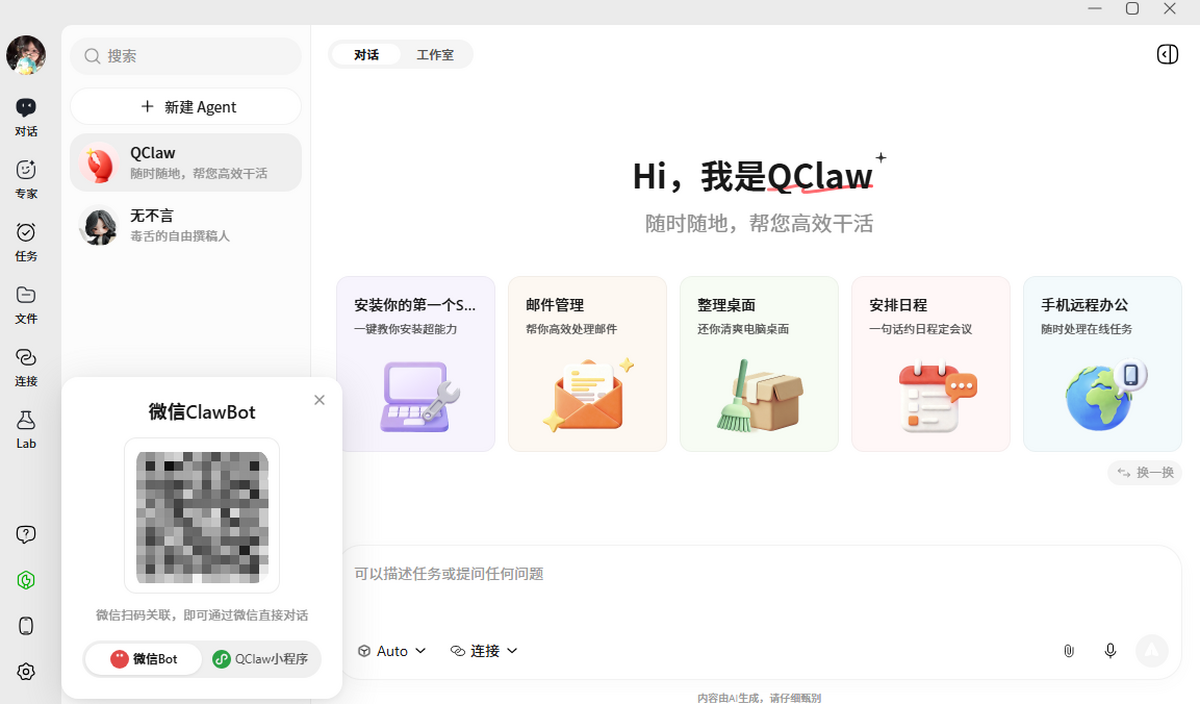Open the 任务 sidebar section
The width and height of the screenshot is (1200, 704).
[26, 242]
